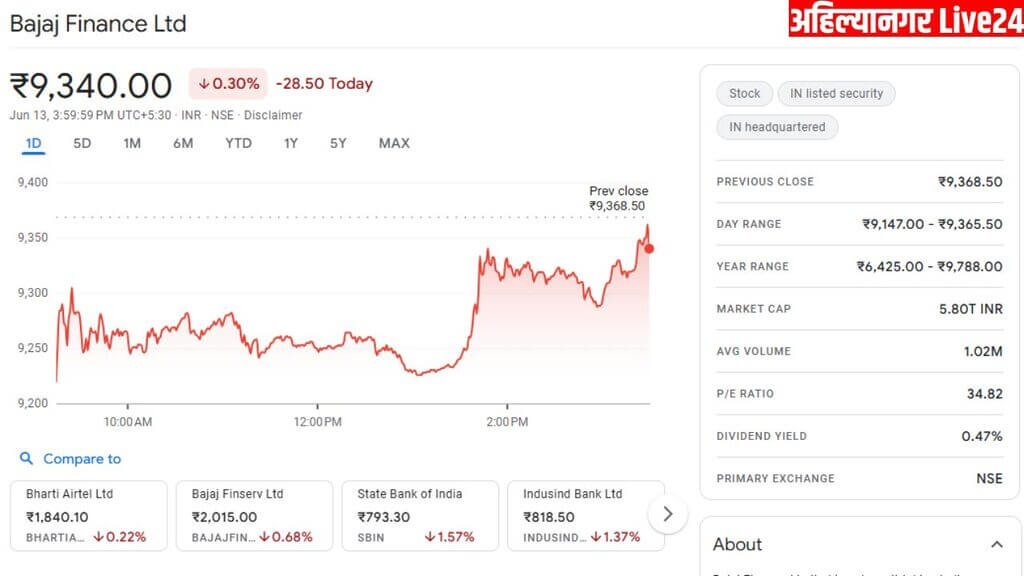Click the Compare to link

82,459
